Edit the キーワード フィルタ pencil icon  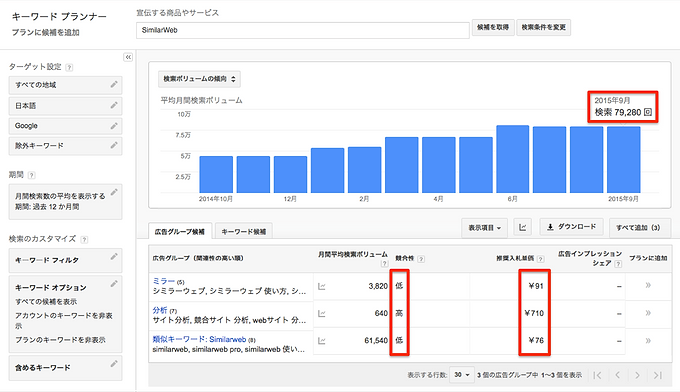coord(114,257)
